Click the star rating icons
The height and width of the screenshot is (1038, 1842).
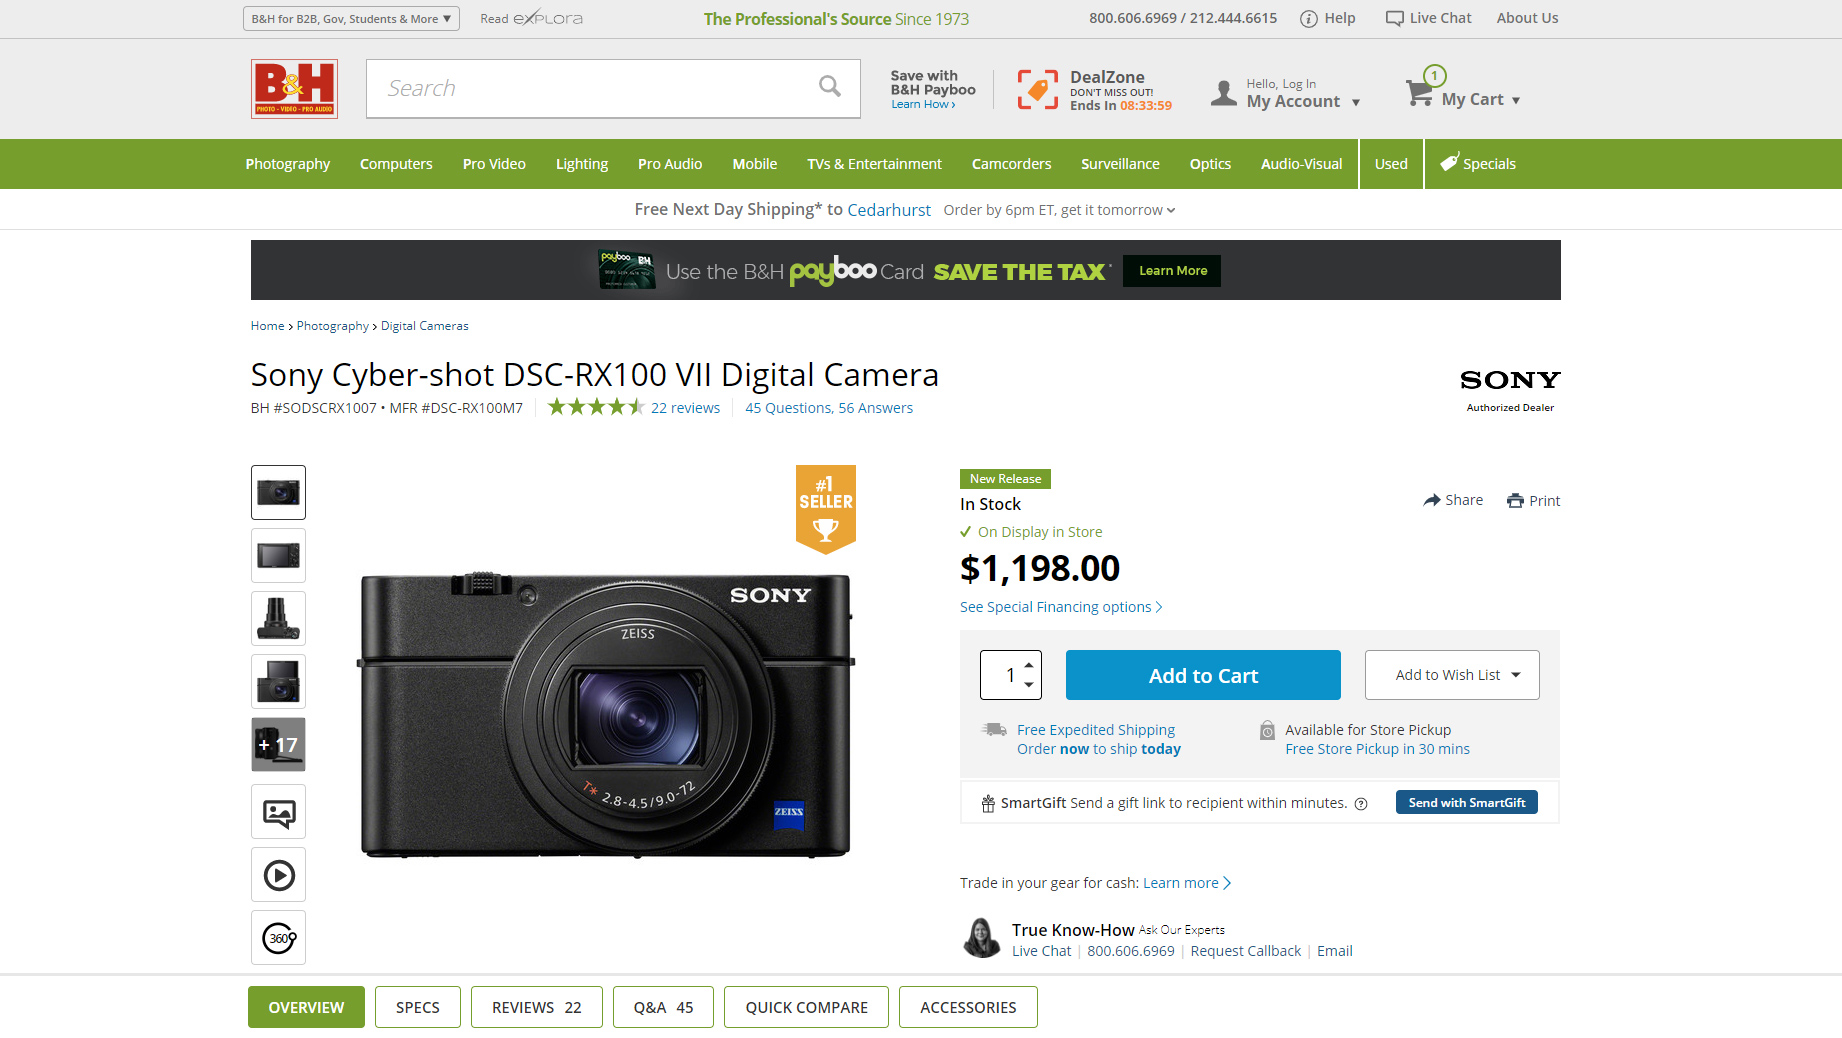(x=596, y=407)
